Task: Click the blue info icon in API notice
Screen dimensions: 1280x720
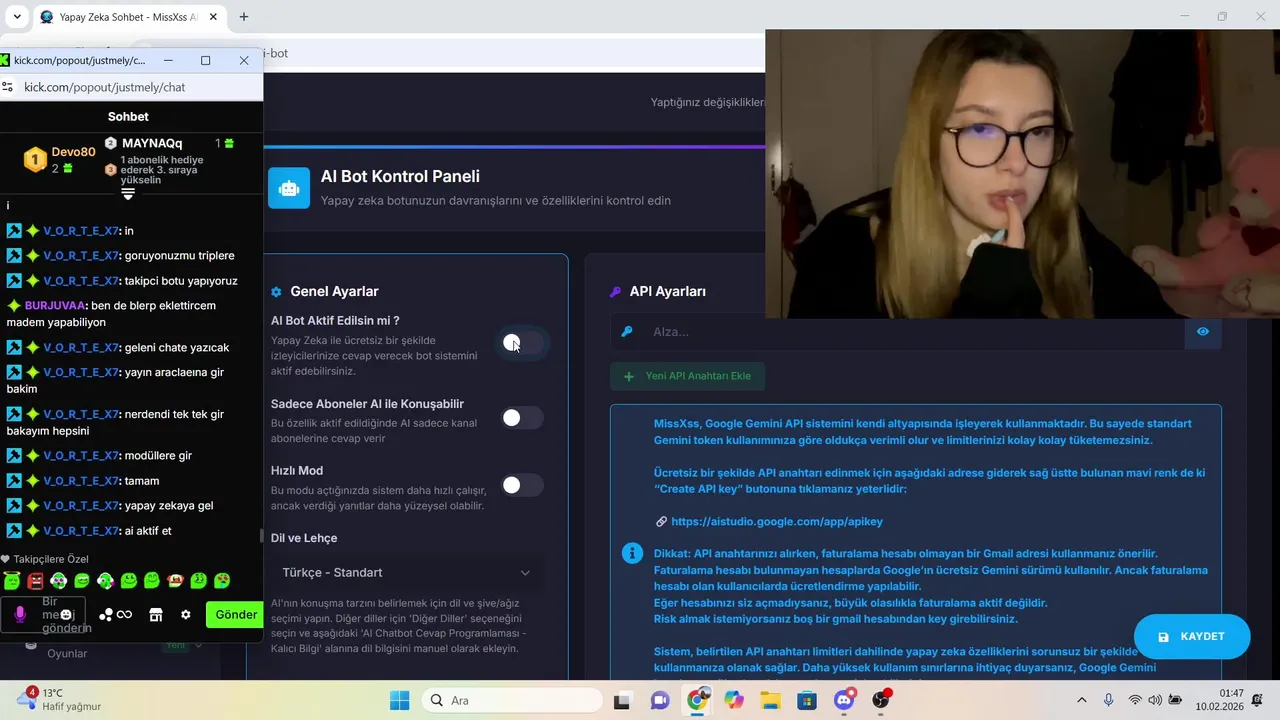Action: [632, 553]
